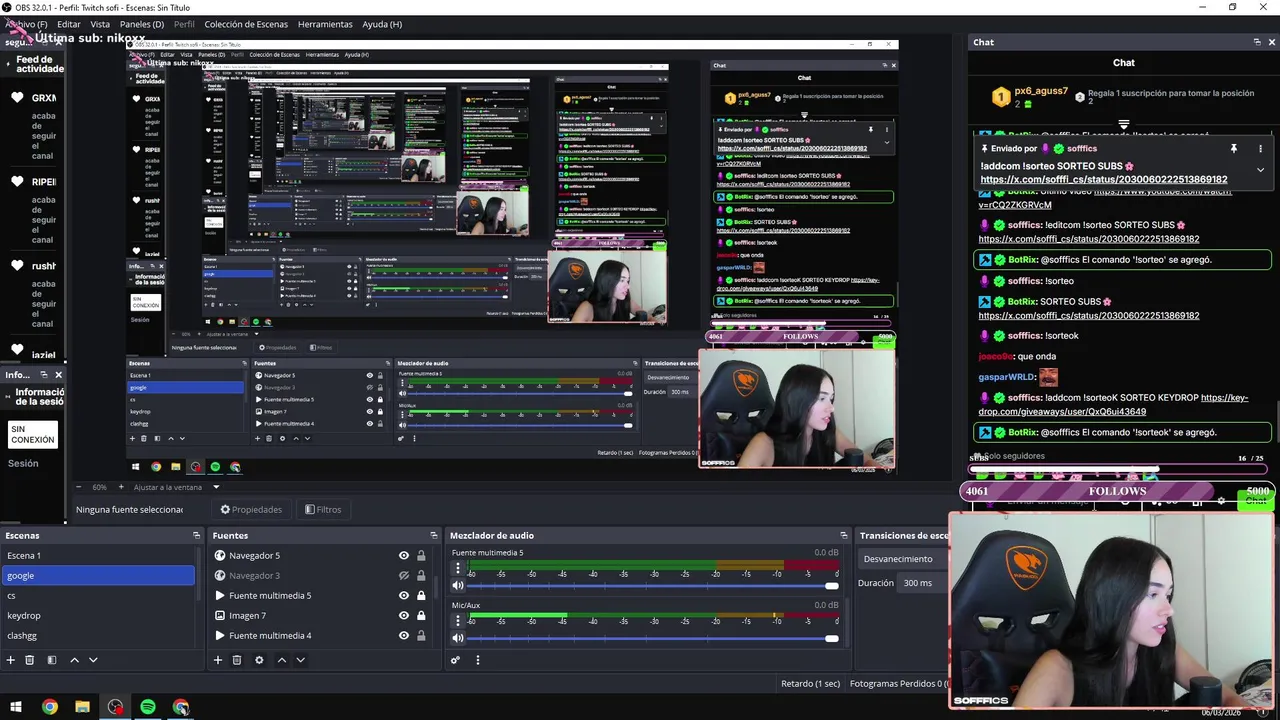Open Windows Start menu
Image resolution: width=1280 pixels, height=720 pixels.
pos(16,707)
